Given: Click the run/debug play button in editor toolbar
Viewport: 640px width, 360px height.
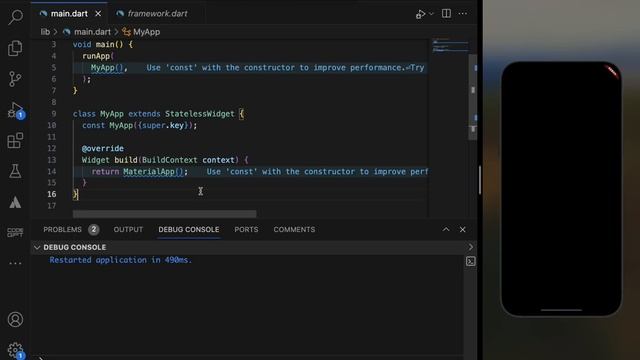Looking at the screenshot, I should [420, 14].
